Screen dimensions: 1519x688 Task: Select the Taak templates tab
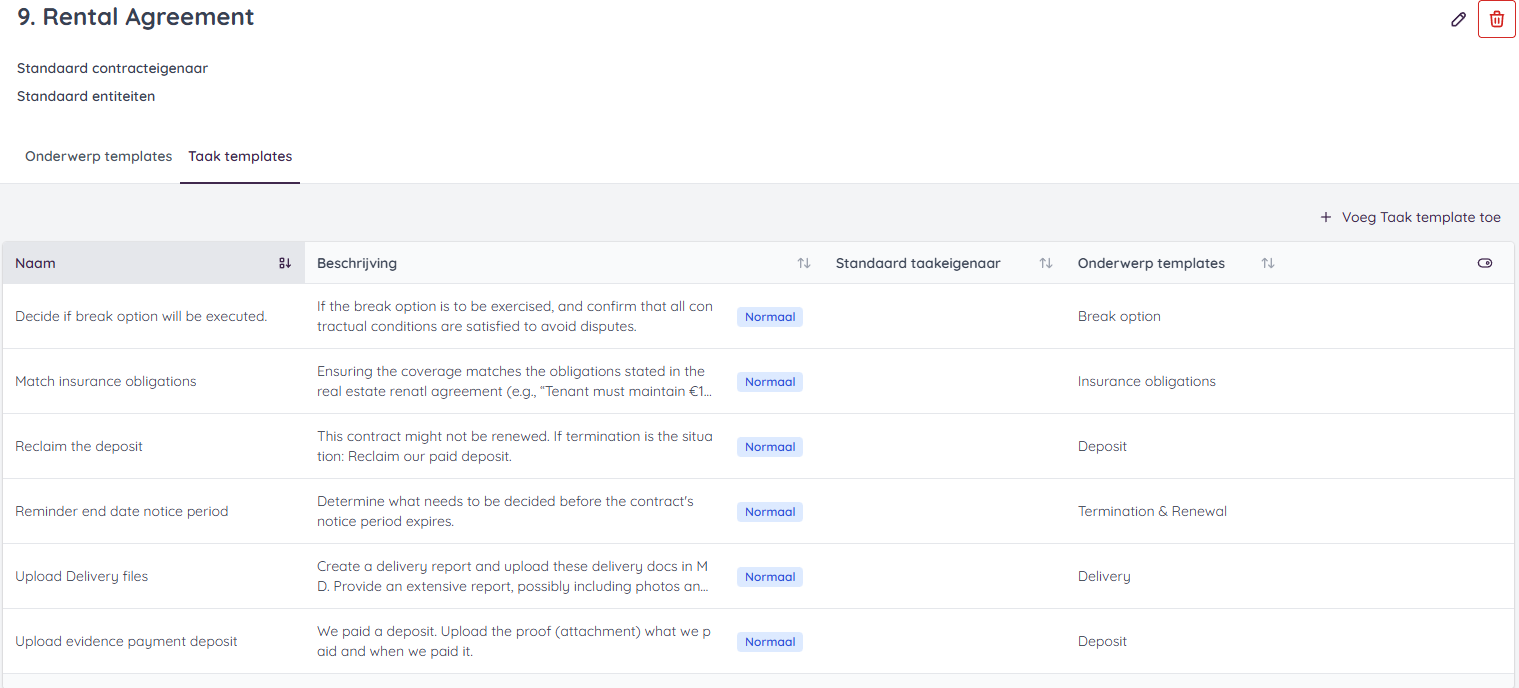pyautogui.click(x=240, y=156)
